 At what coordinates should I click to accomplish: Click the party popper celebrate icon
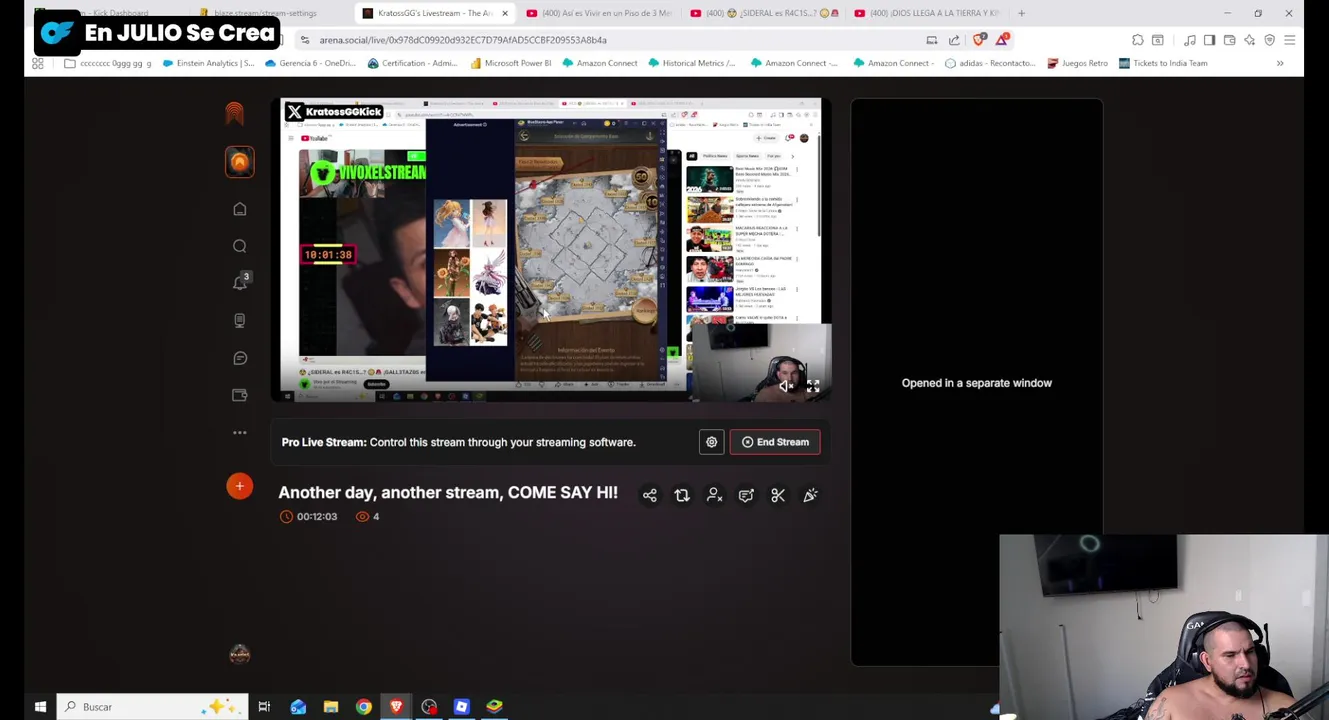click(810, 495)
